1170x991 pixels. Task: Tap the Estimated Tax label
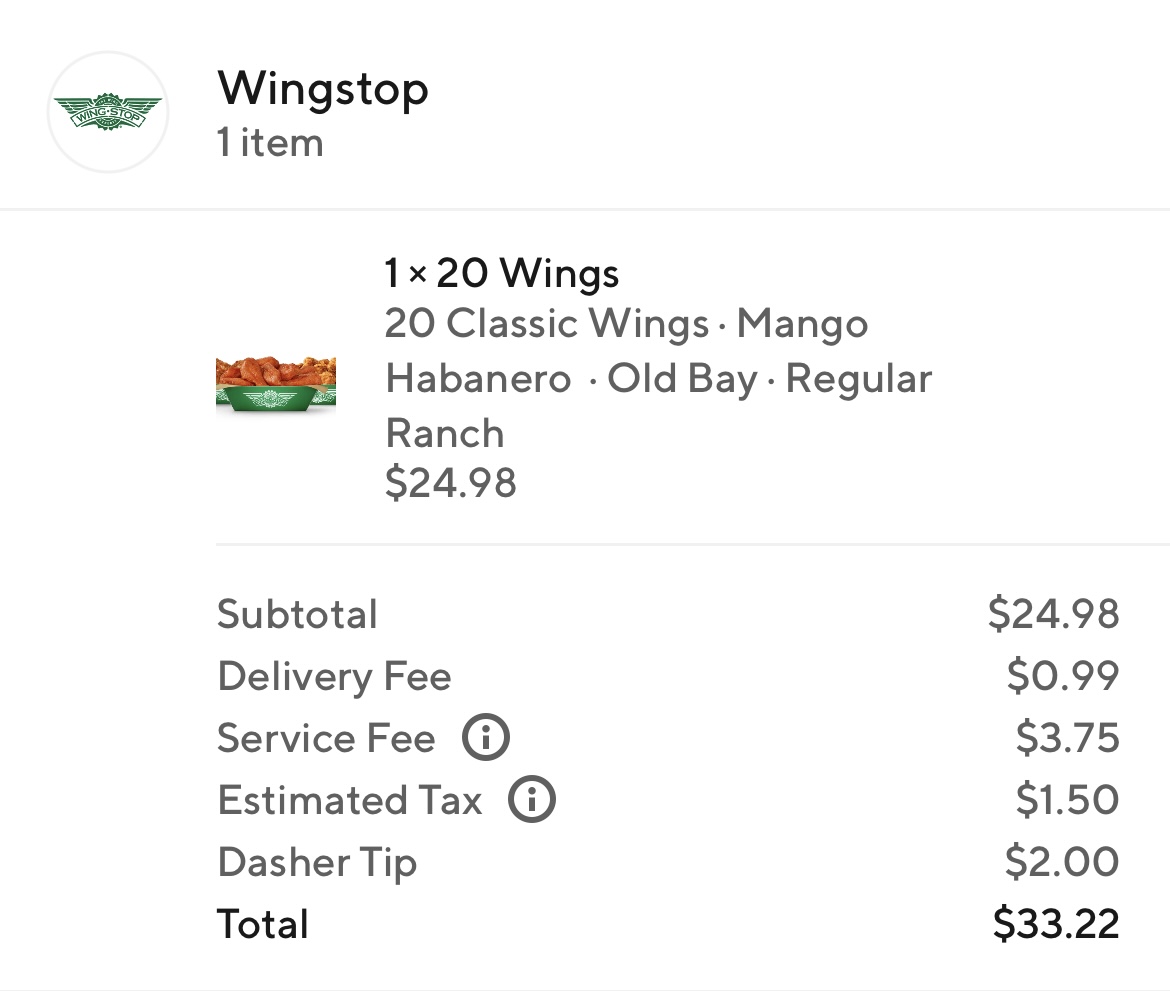(350, 801)
